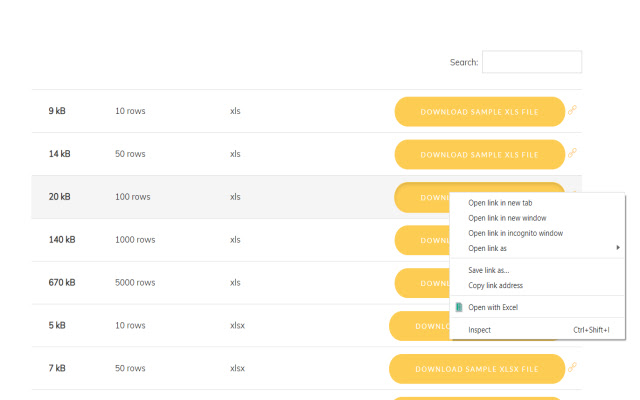Download the 9 kB sample XLS file
Image resolution: width=640 pixels, height=400 pixels.
tap(479, 112)
